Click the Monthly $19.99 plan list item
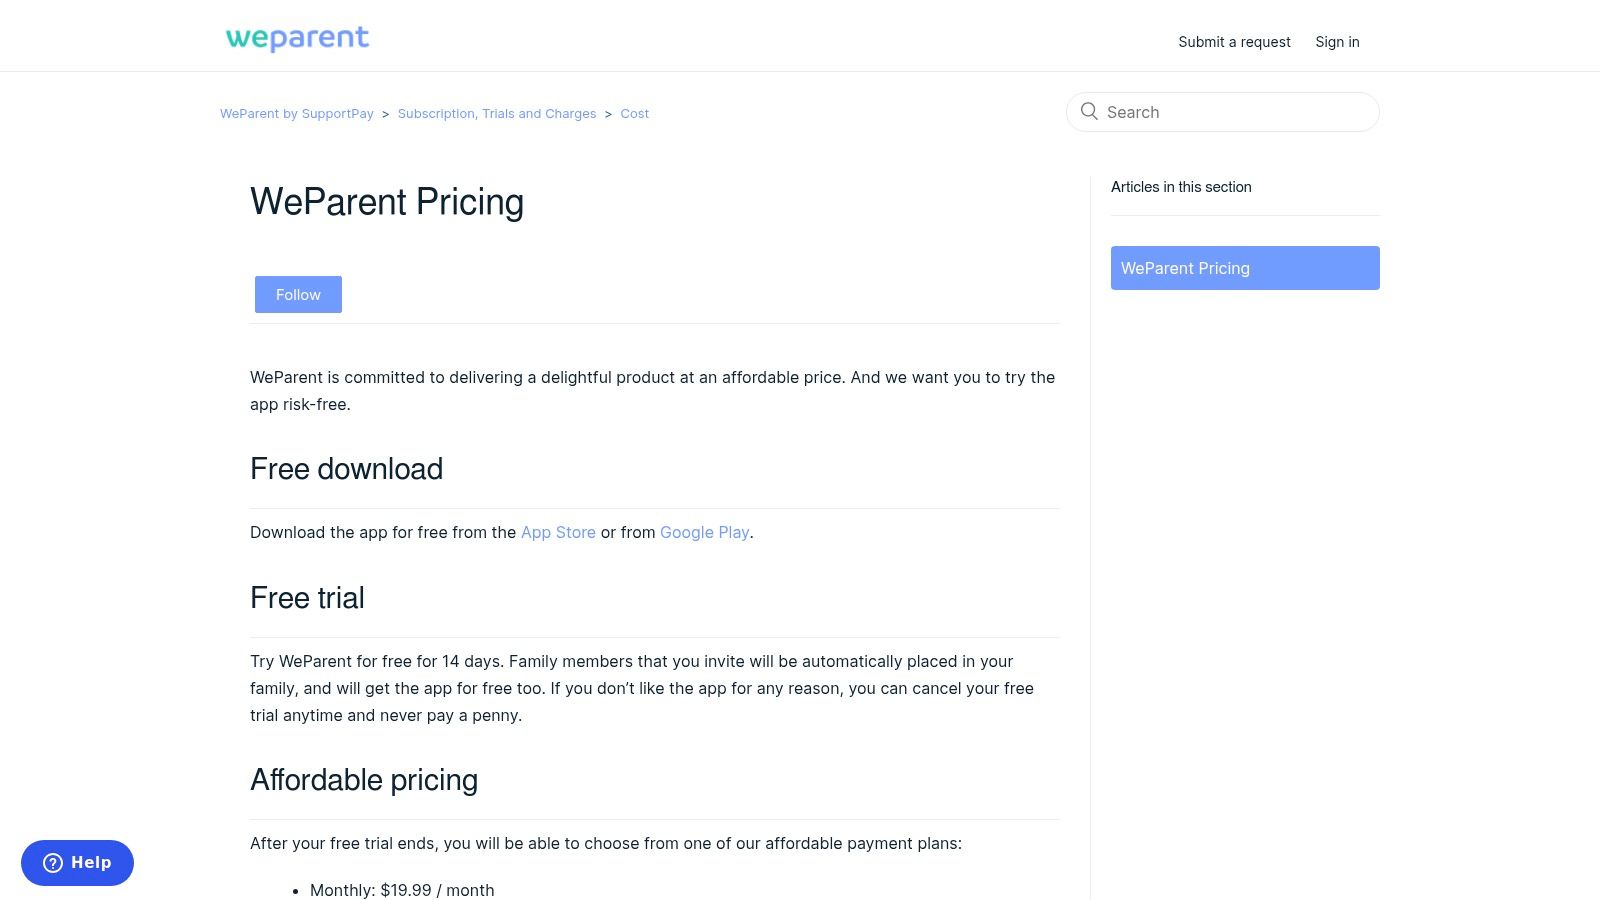Image resolution: width=1600 pixels, height=900 pixels. [x=402, y=890]
